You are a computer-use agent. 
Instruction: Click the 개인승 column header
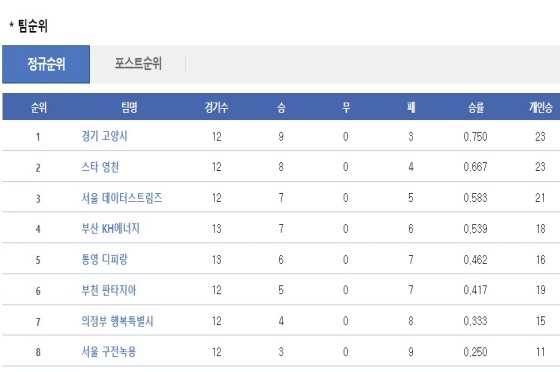(541, 107)
